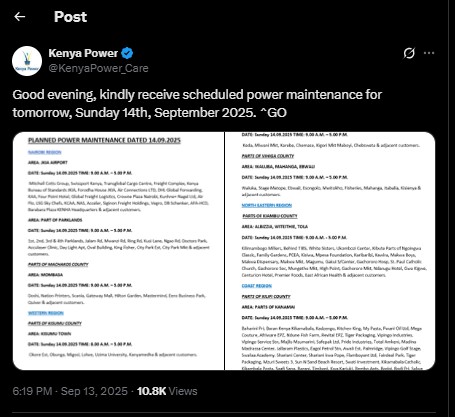455x417 pixels.
Task: Click the blue verified badge
Action: point(127,53)
